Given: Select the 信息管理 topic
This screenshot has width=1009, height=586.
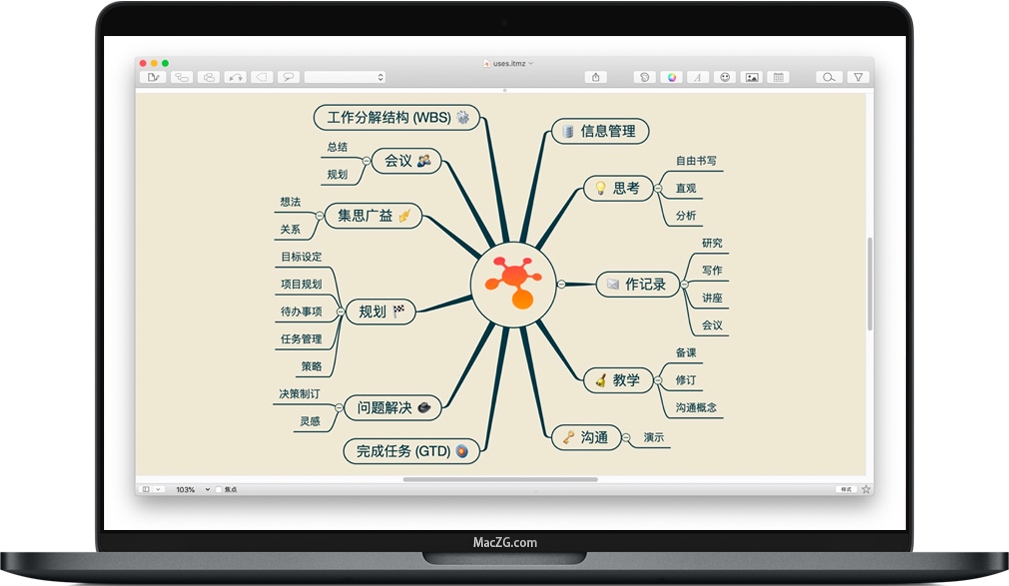Looking at the screenshot, I should pyautogui.click(x=600, y=131).
